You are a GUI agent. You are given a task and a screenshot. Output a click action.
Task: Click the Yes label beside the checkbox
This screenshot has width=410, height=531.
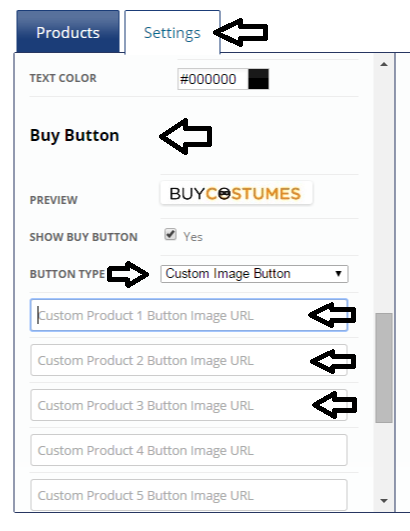click(193, 237)
